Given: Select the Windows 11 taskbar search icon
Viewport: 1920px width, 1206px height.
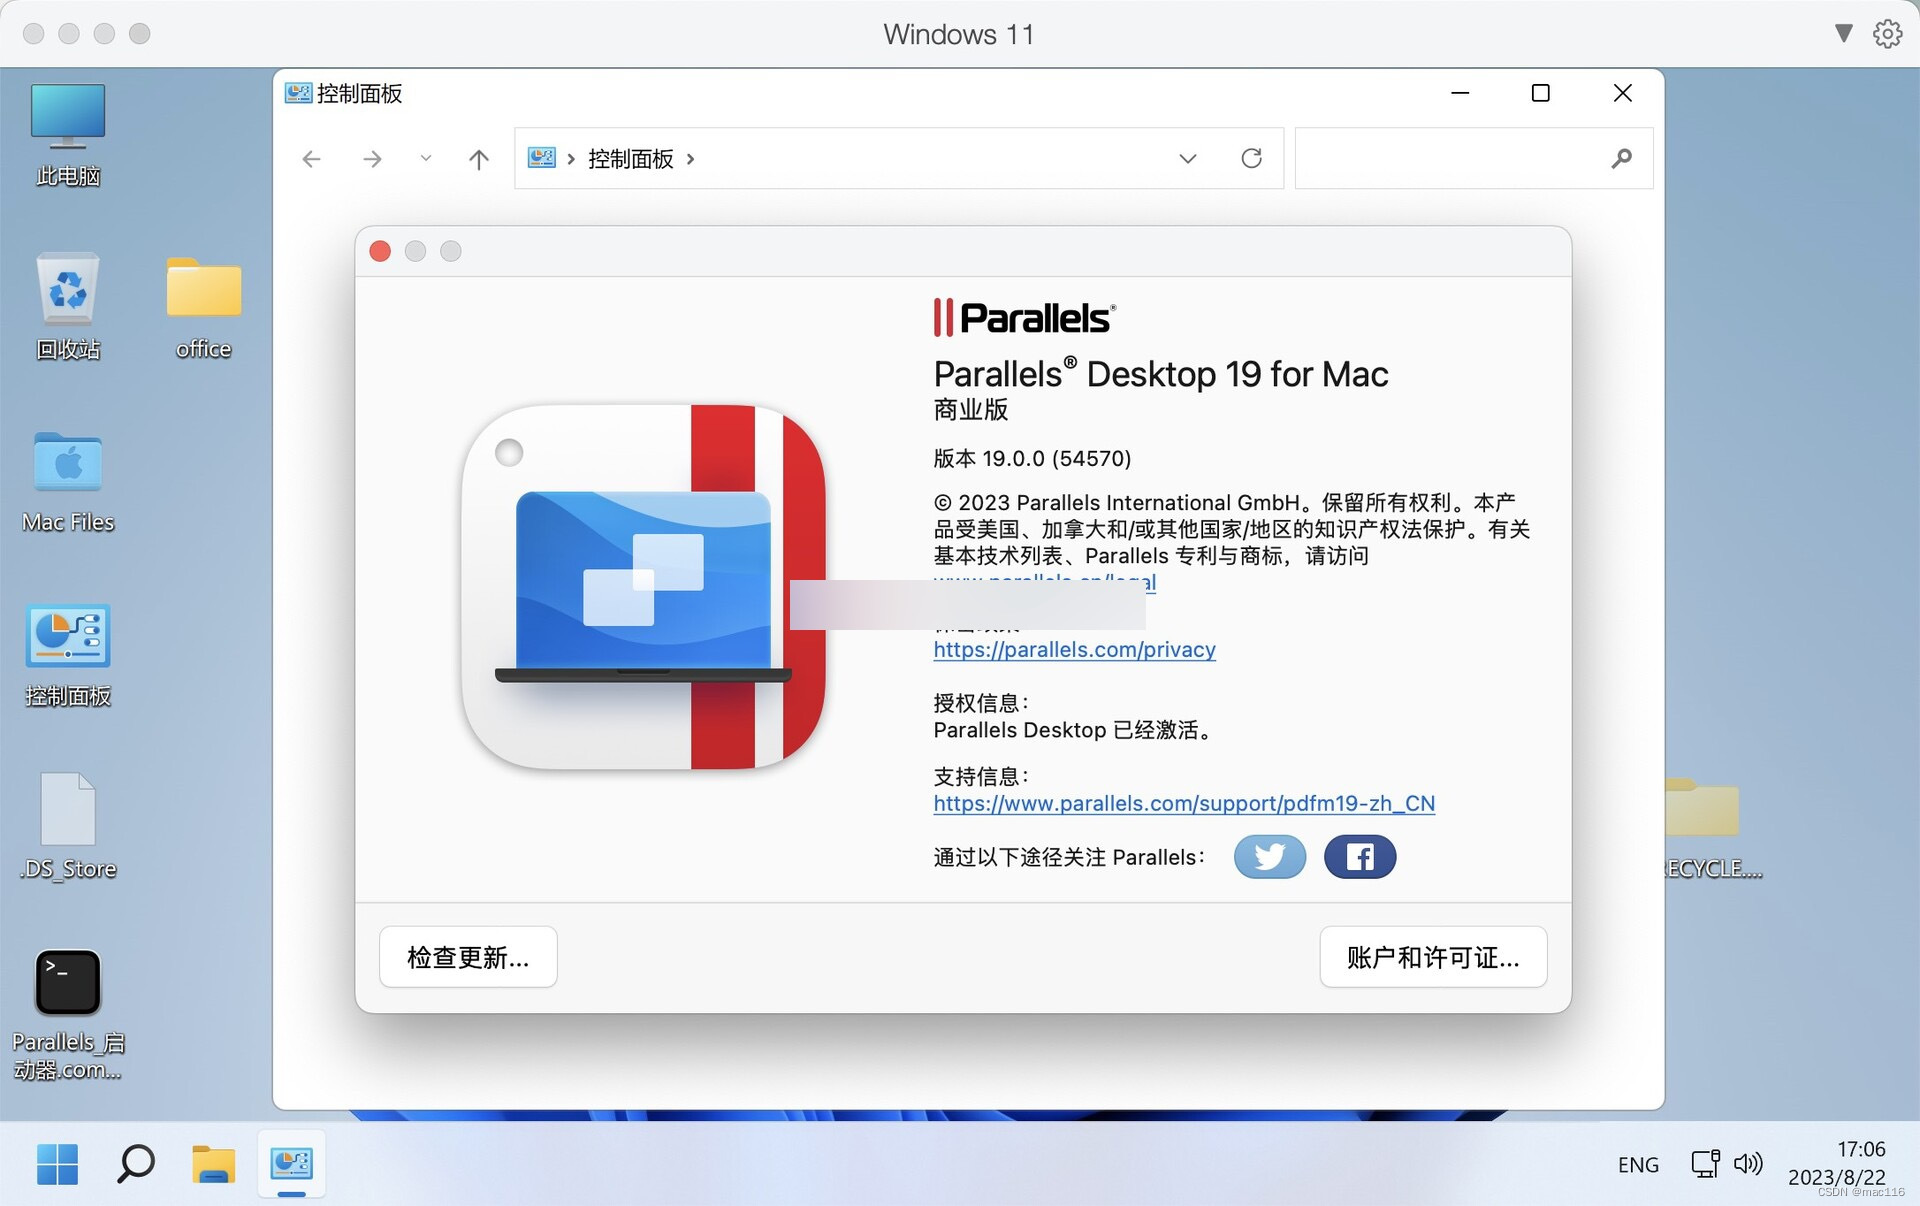Looking at the screenshot, I should pos(136,1164).
